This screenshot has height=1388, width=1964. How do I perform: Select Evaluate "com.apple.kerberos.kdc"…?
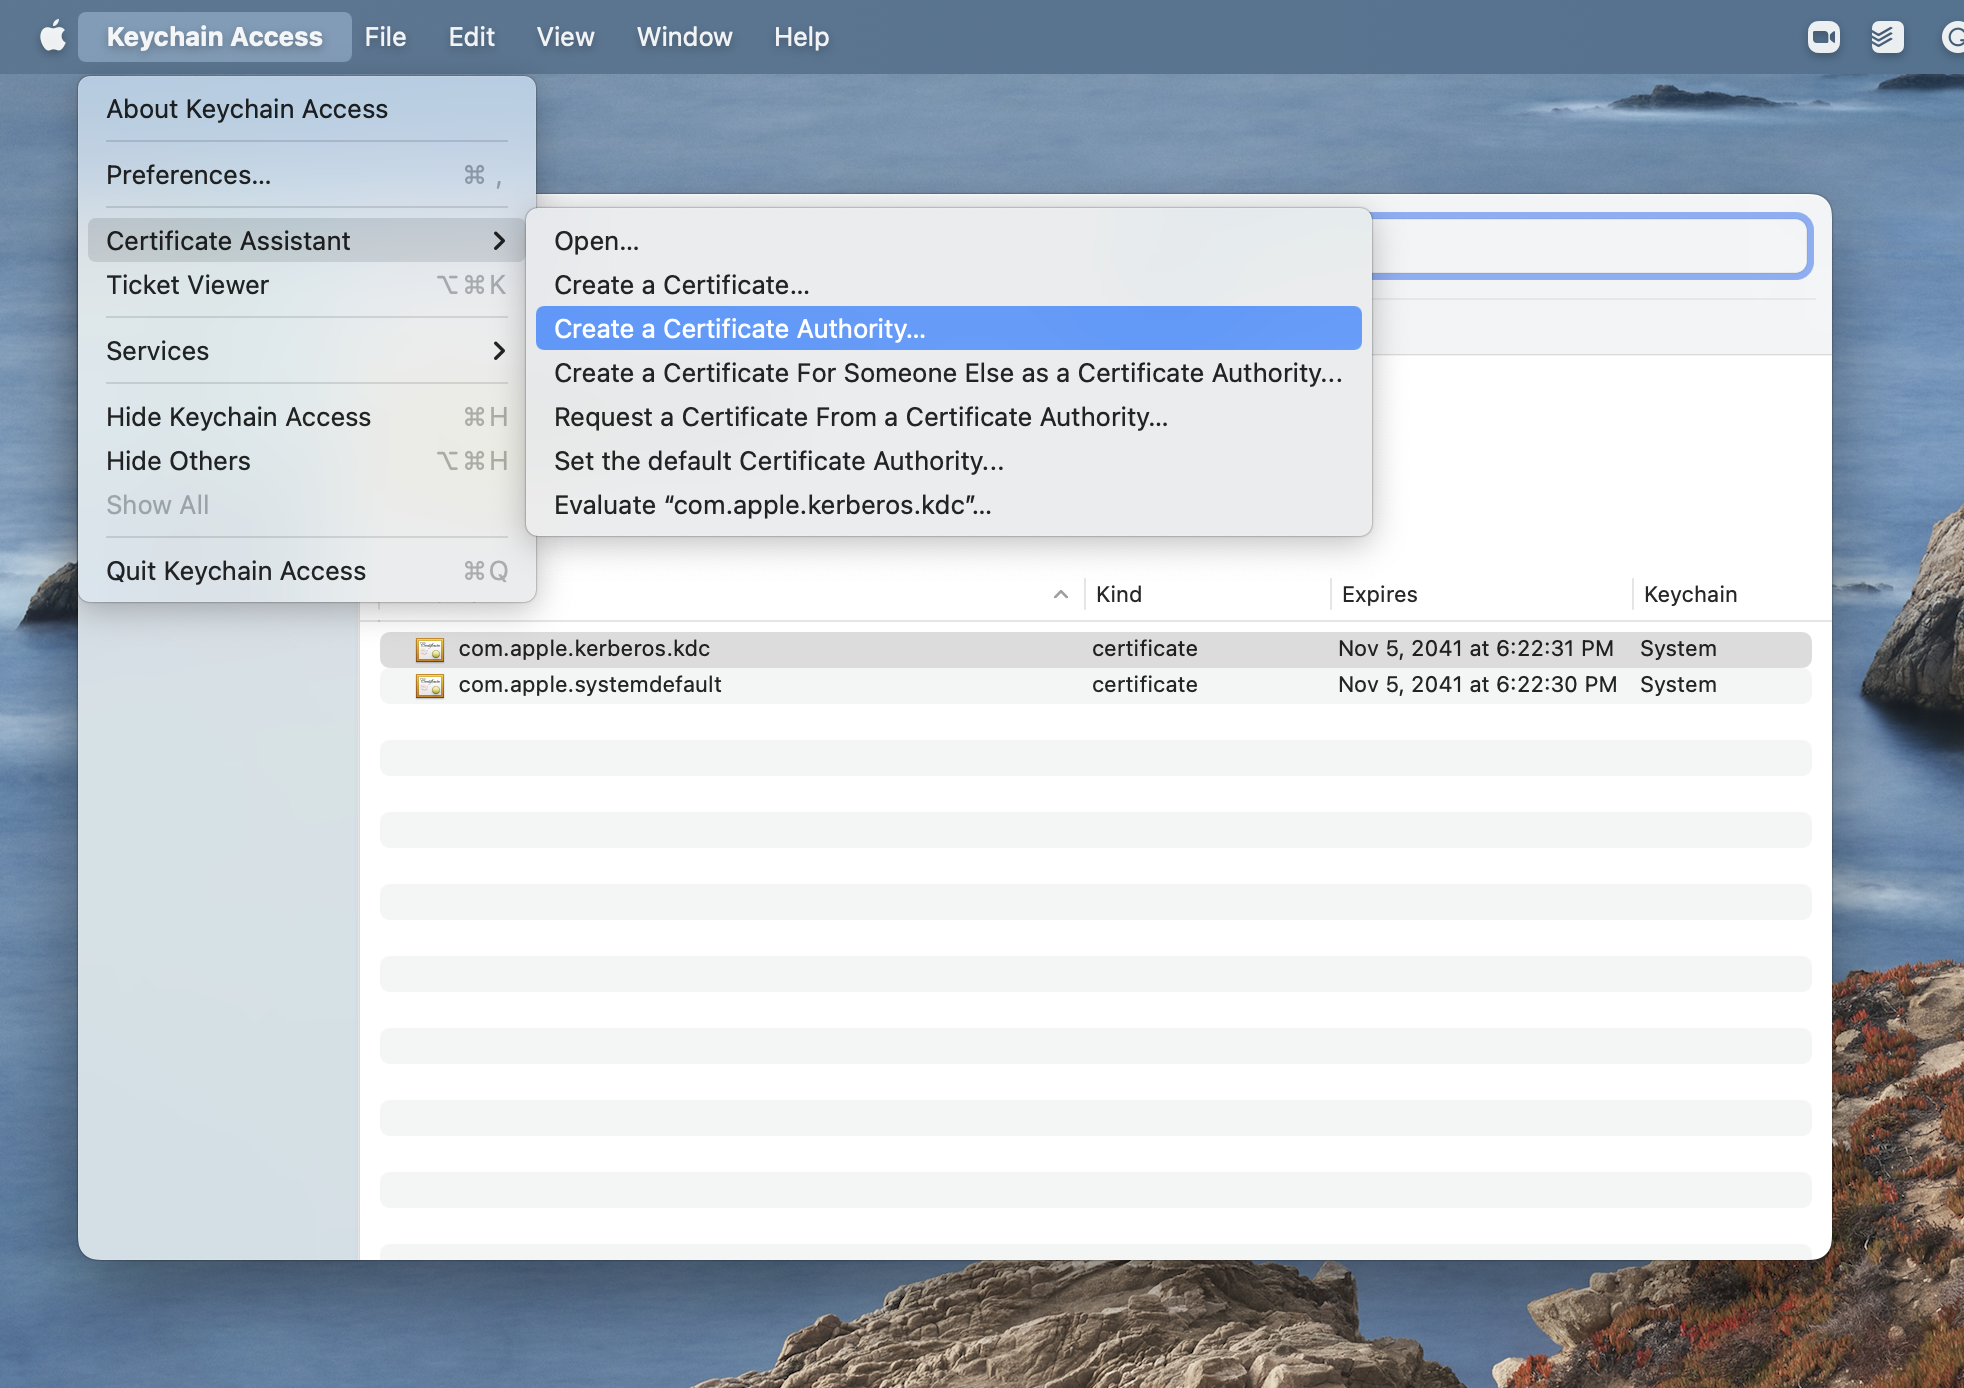949,505
